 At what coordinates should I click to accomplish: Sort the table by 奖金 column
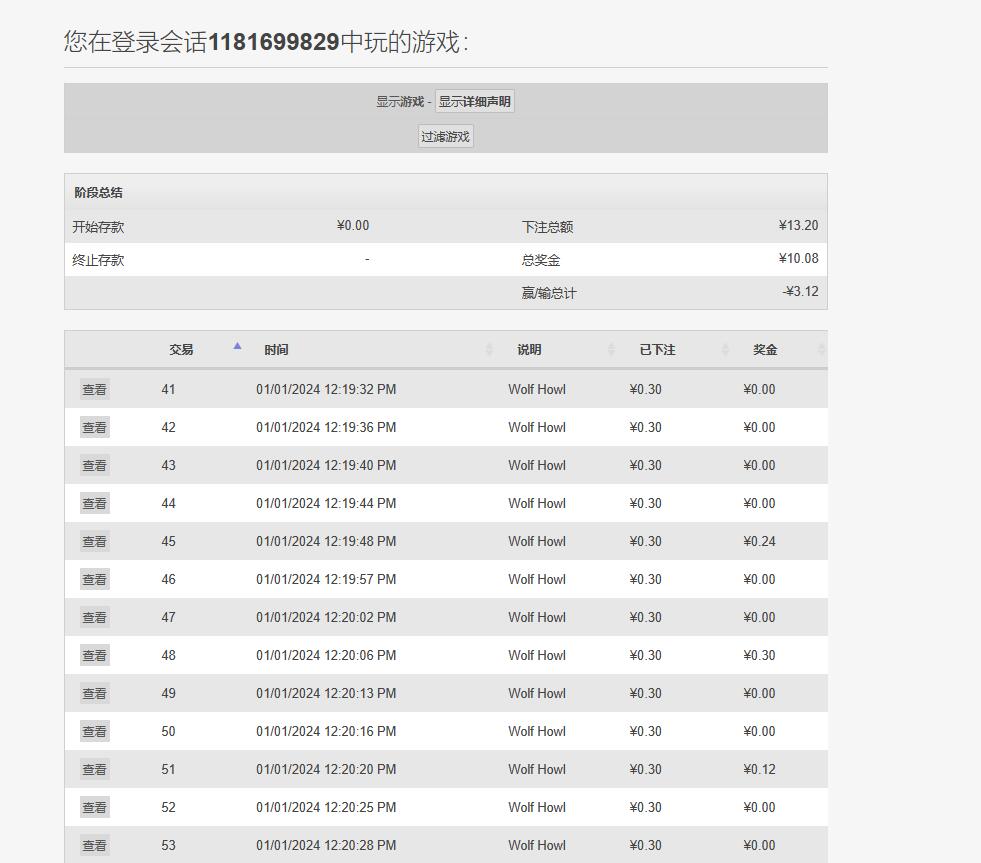[x=765, y=350]
